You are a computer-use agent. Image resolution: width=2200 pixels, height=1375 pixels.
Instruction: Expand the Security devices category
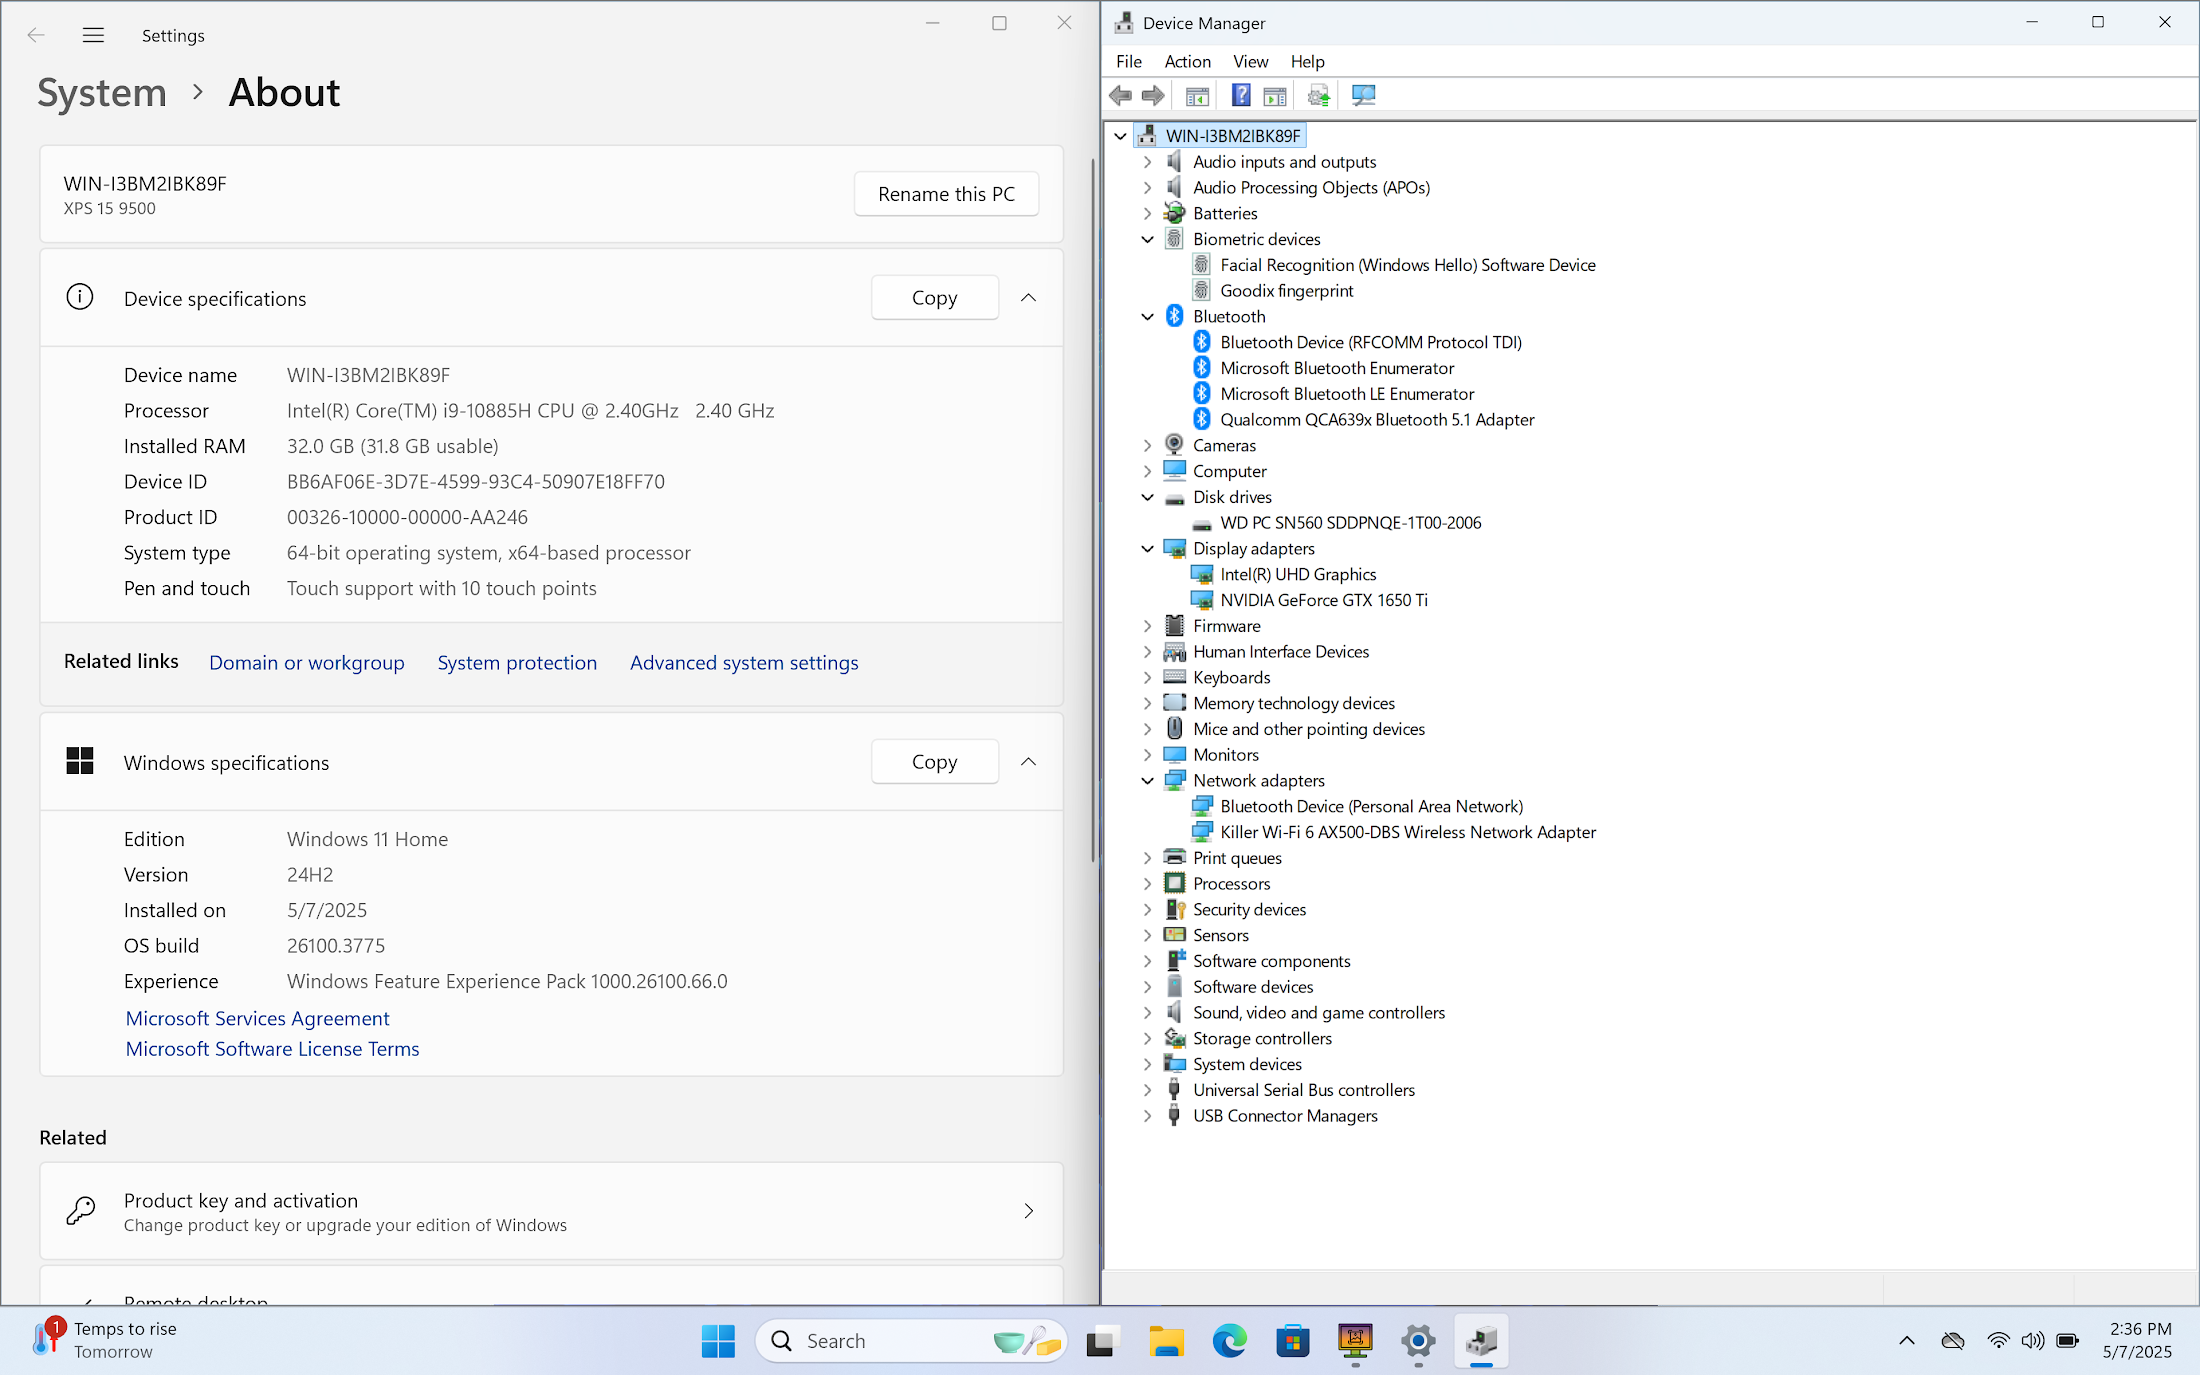(x=1147, y=910)
